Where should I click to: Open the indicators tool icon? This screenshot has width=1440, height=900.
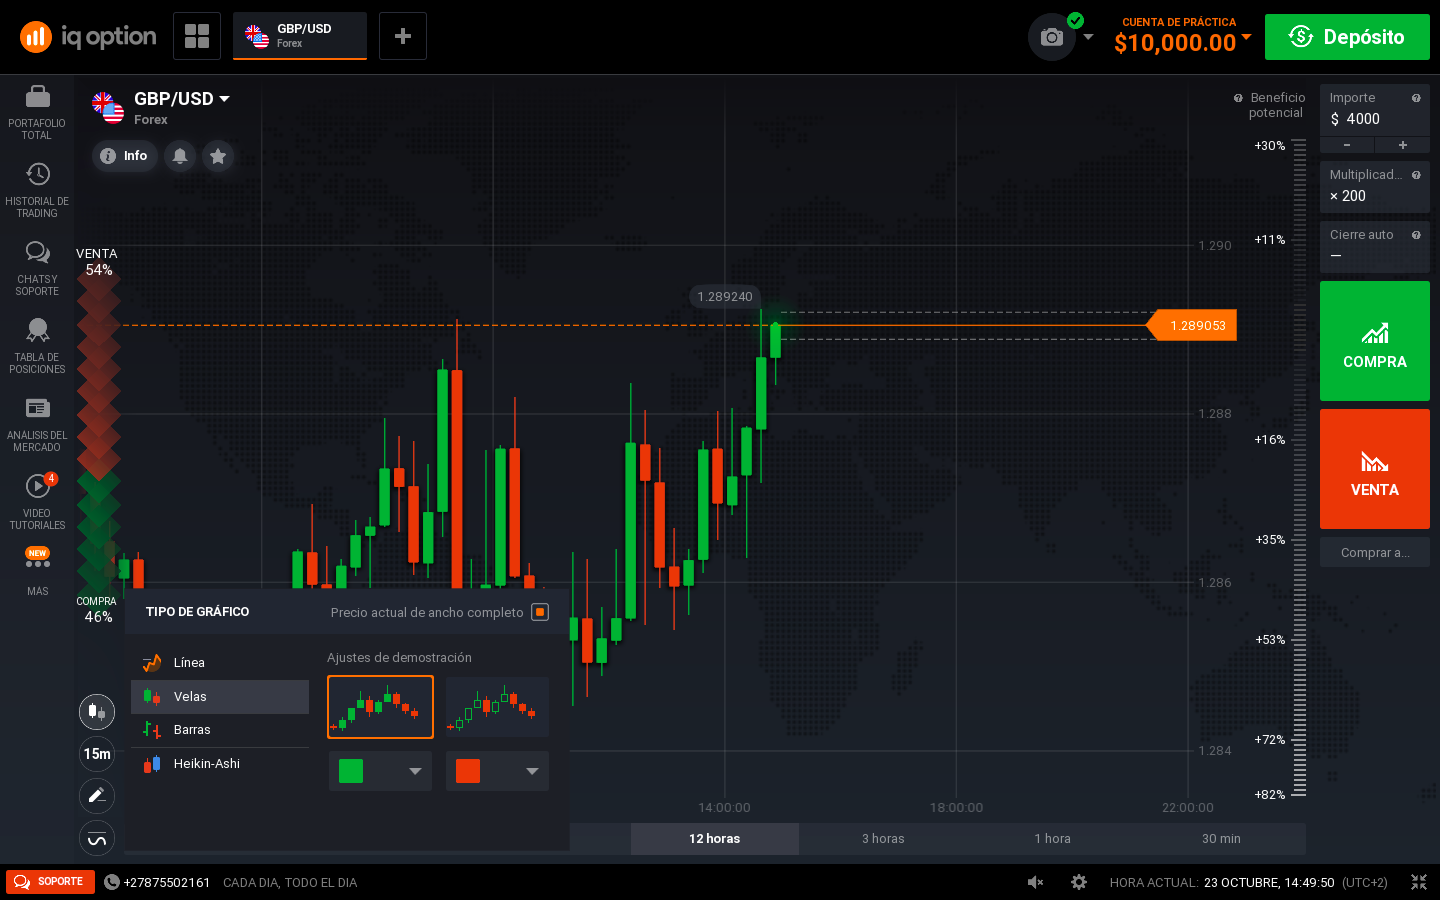97,839
